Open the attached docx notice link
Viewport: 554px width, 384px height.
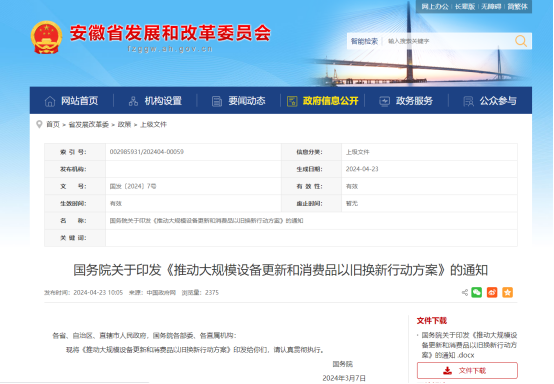[x=469, y=345]
